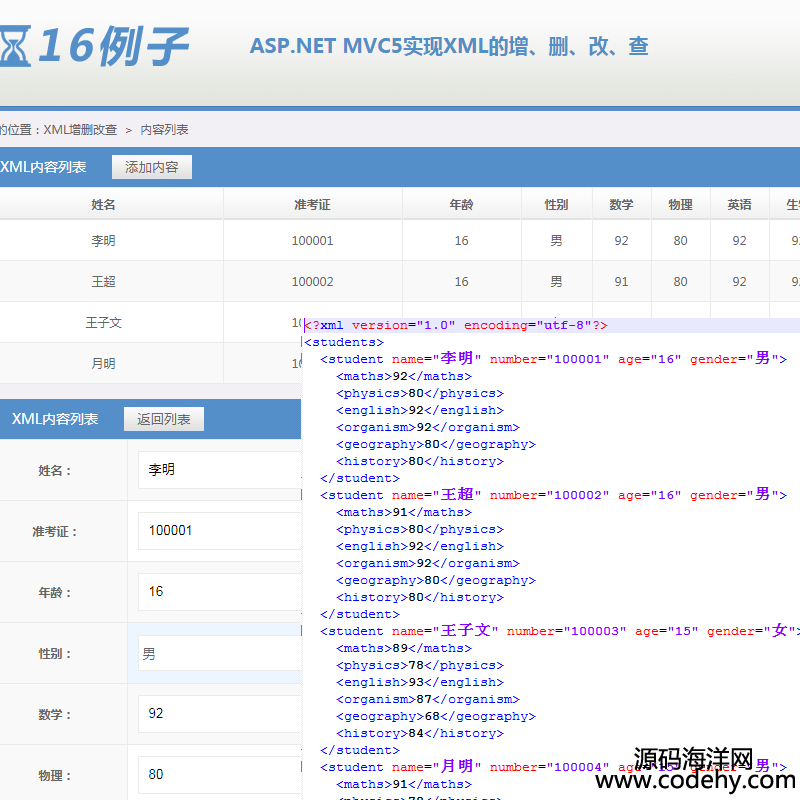The height and width of the screenshot is (800, 800).
Task: Open the 内容列表 breadcrumb link
Action: click(164, 130)
